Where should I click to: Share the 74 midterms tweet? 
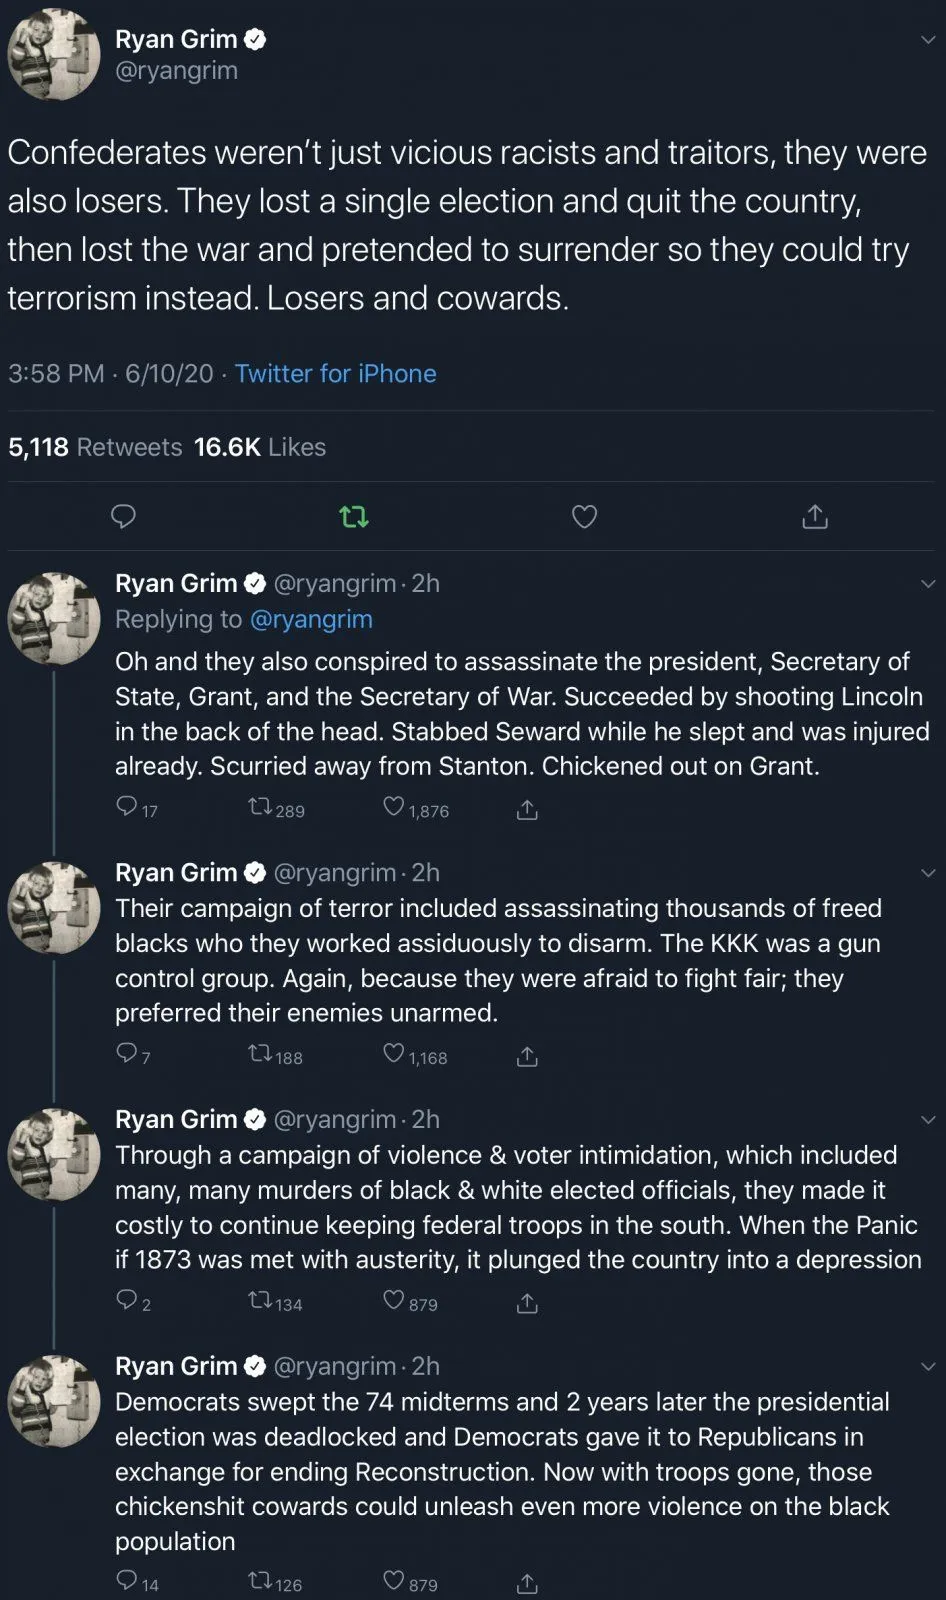click(x=527, y=1583)
